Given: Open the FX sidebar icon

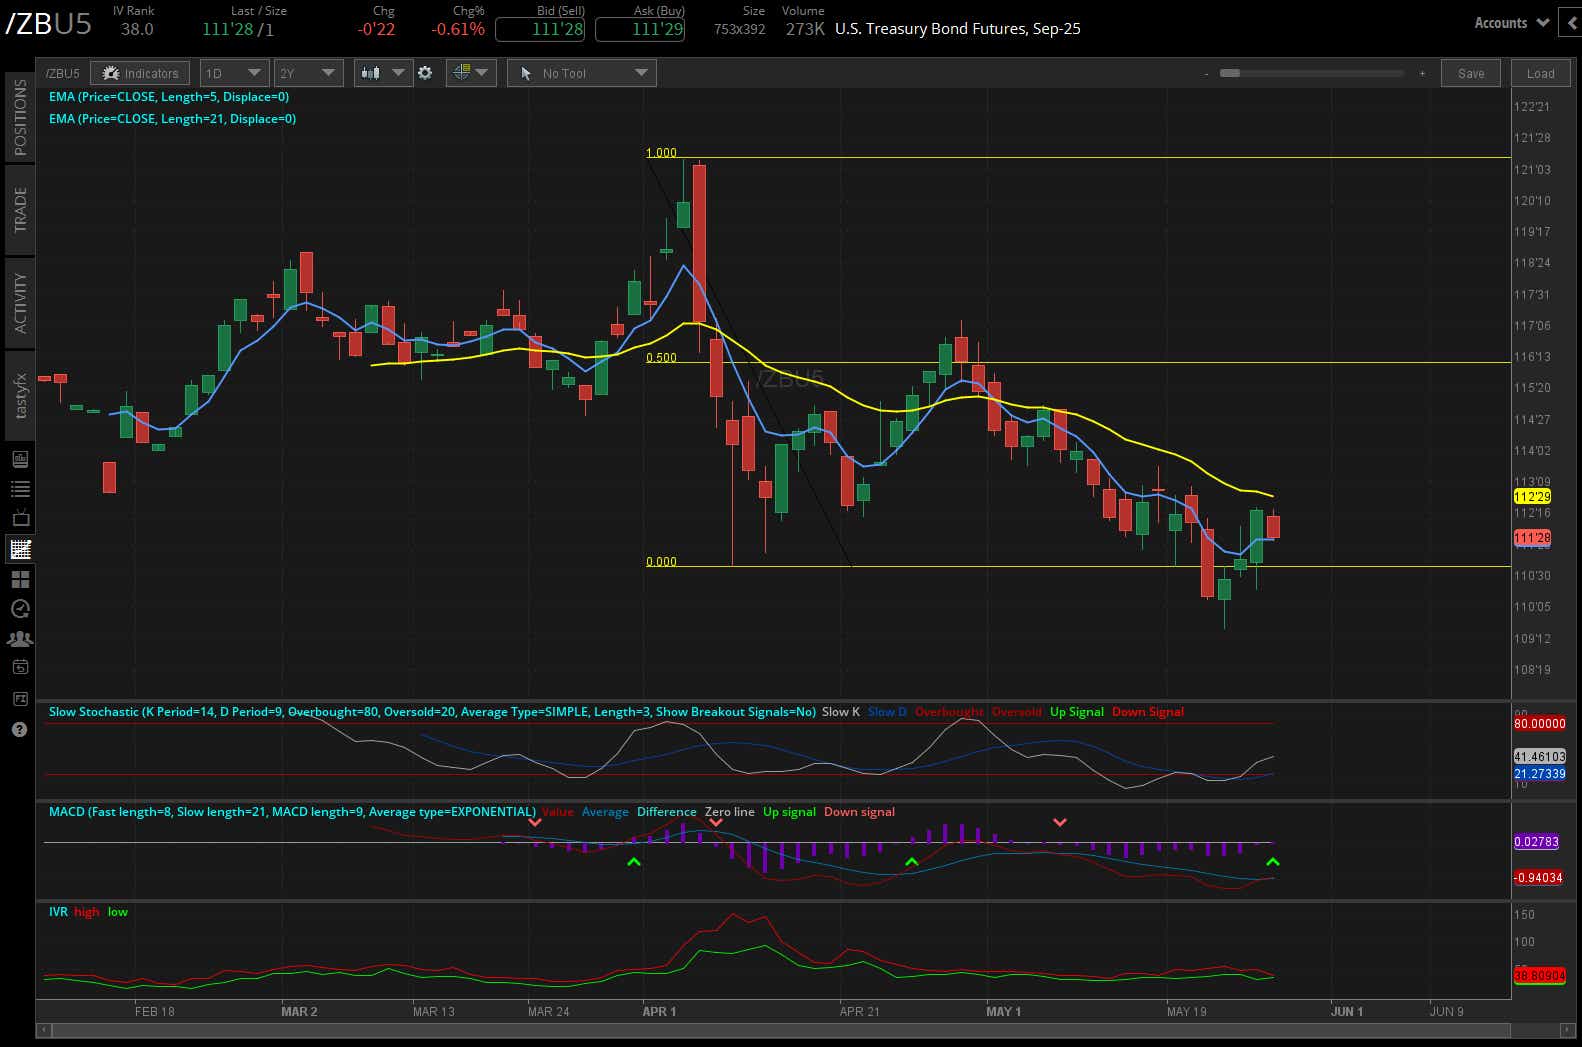Looking at the screenshot, I should [x=20, y=698].
